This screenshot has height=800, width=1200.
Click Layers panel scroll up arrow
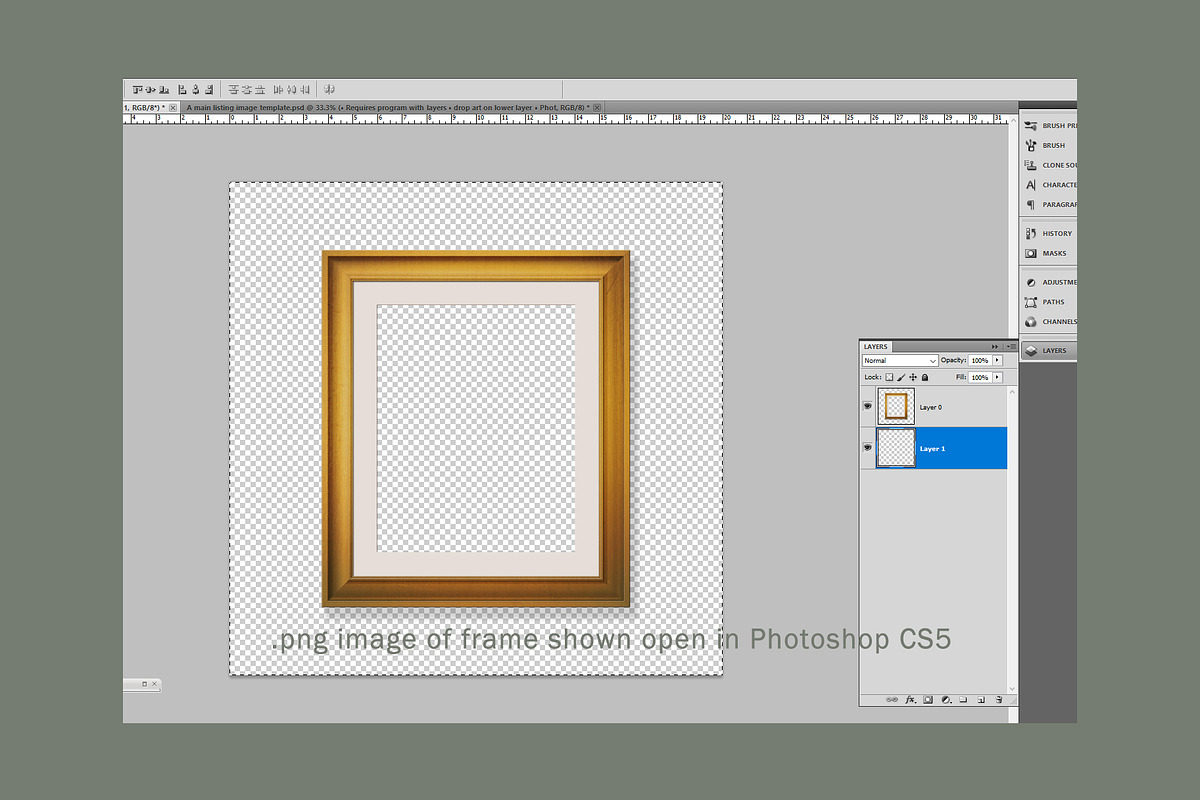point(1012,392)
